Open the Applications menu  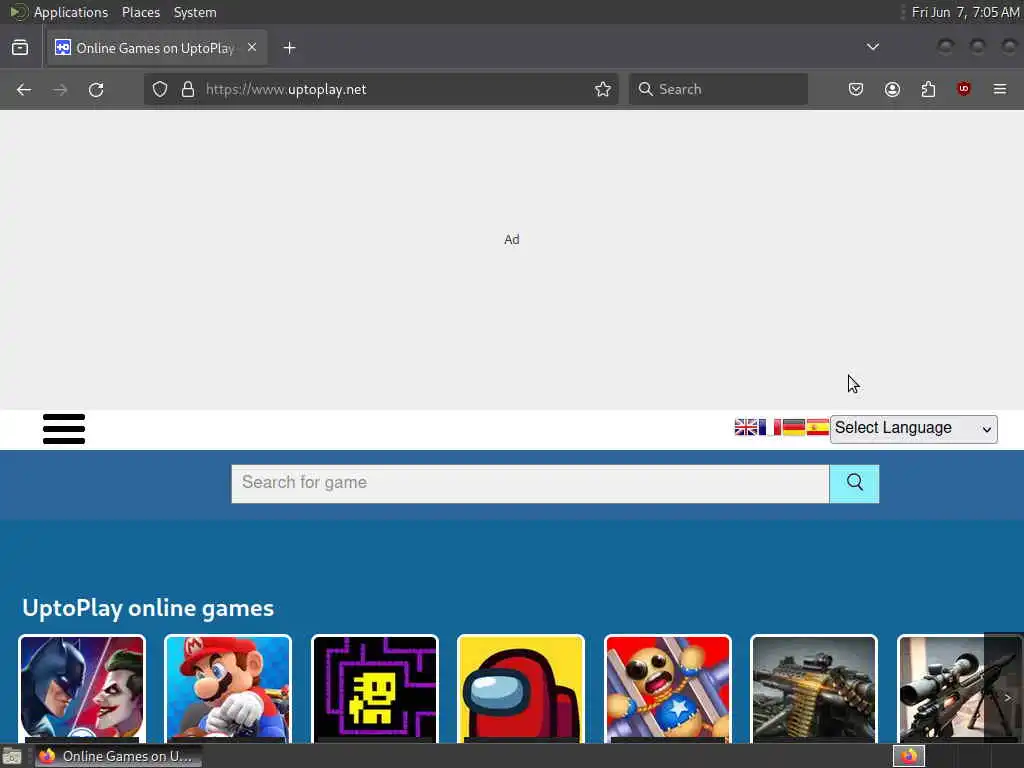pyautogui.click(x=71, y=12)
